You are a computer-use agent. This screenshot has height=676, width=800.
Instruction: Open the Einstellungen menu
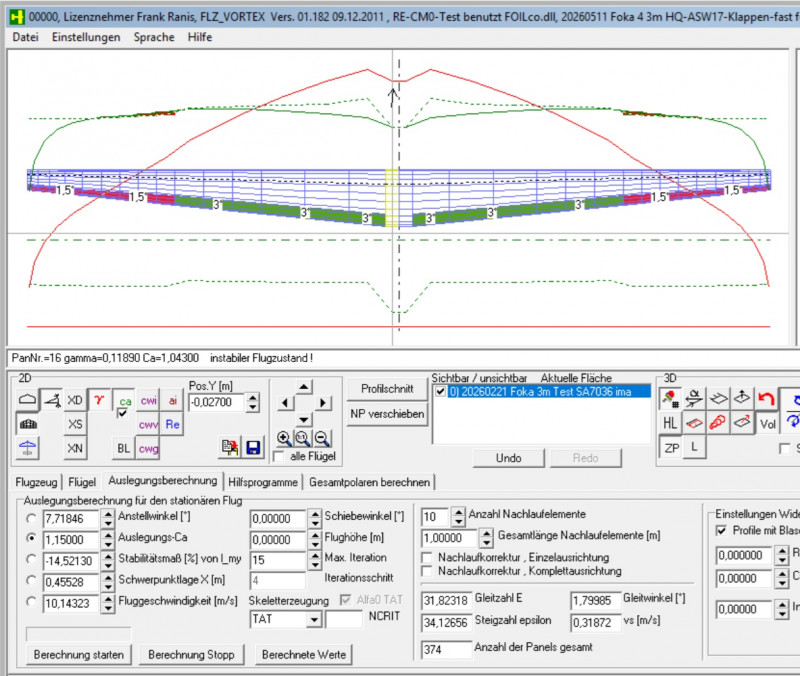point(86,37)
